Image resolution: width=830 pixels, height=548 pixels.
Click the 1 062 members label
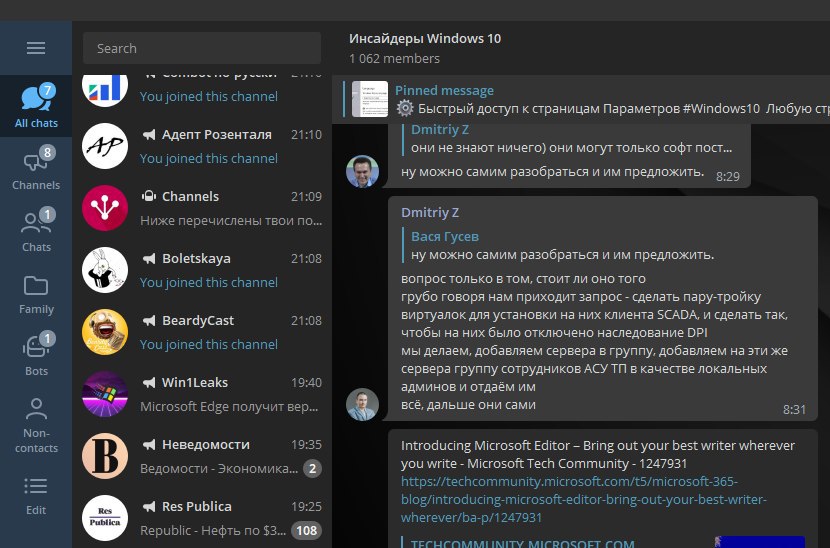pyautogui.click(x=394, y=59)
